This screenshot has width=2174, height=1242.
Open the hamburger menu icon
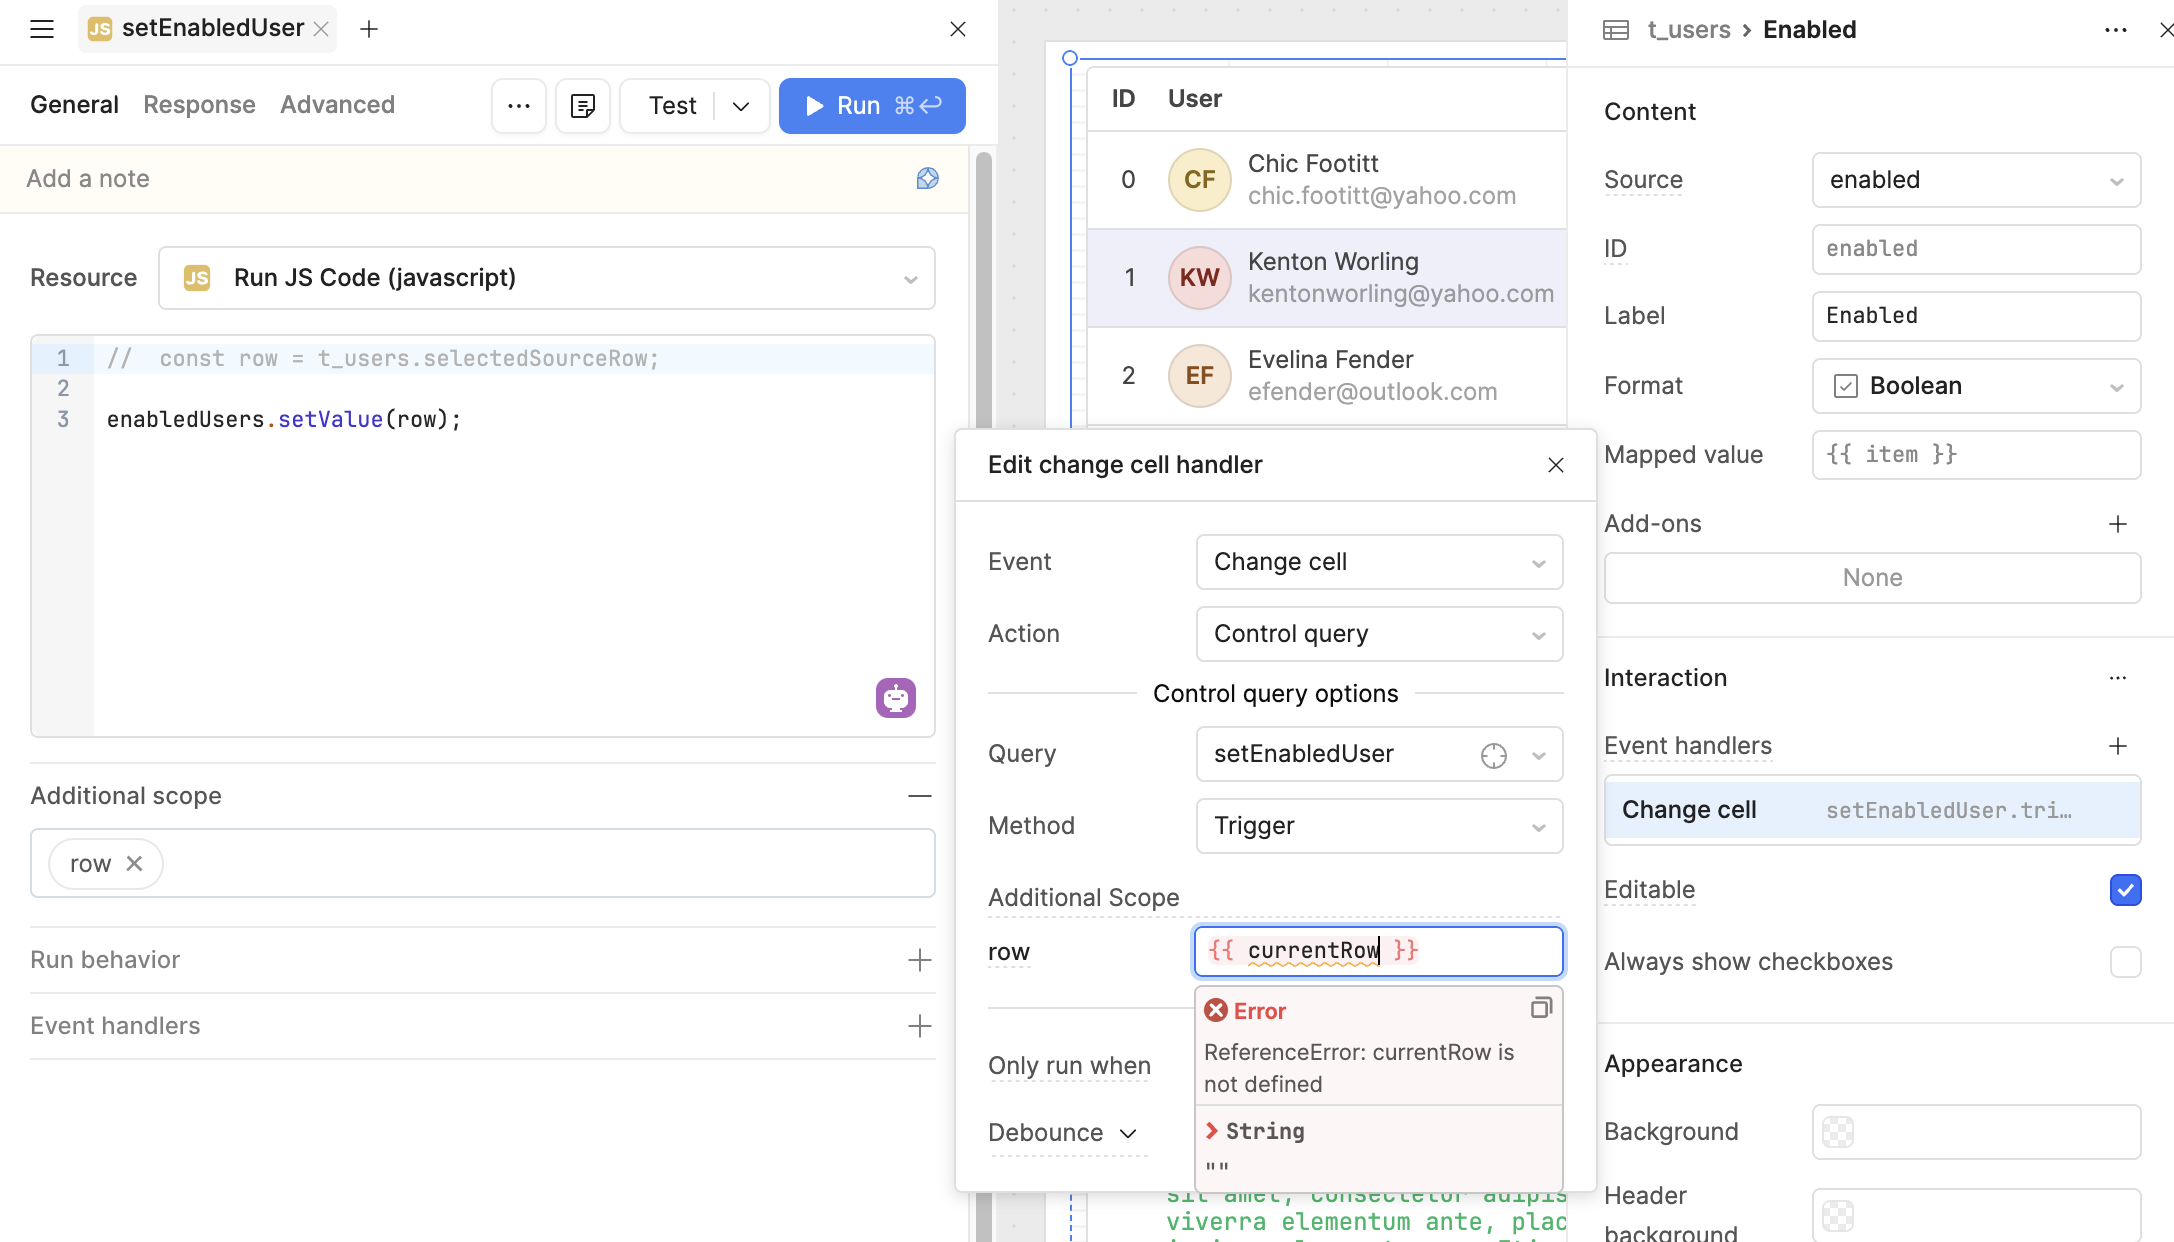41,29
